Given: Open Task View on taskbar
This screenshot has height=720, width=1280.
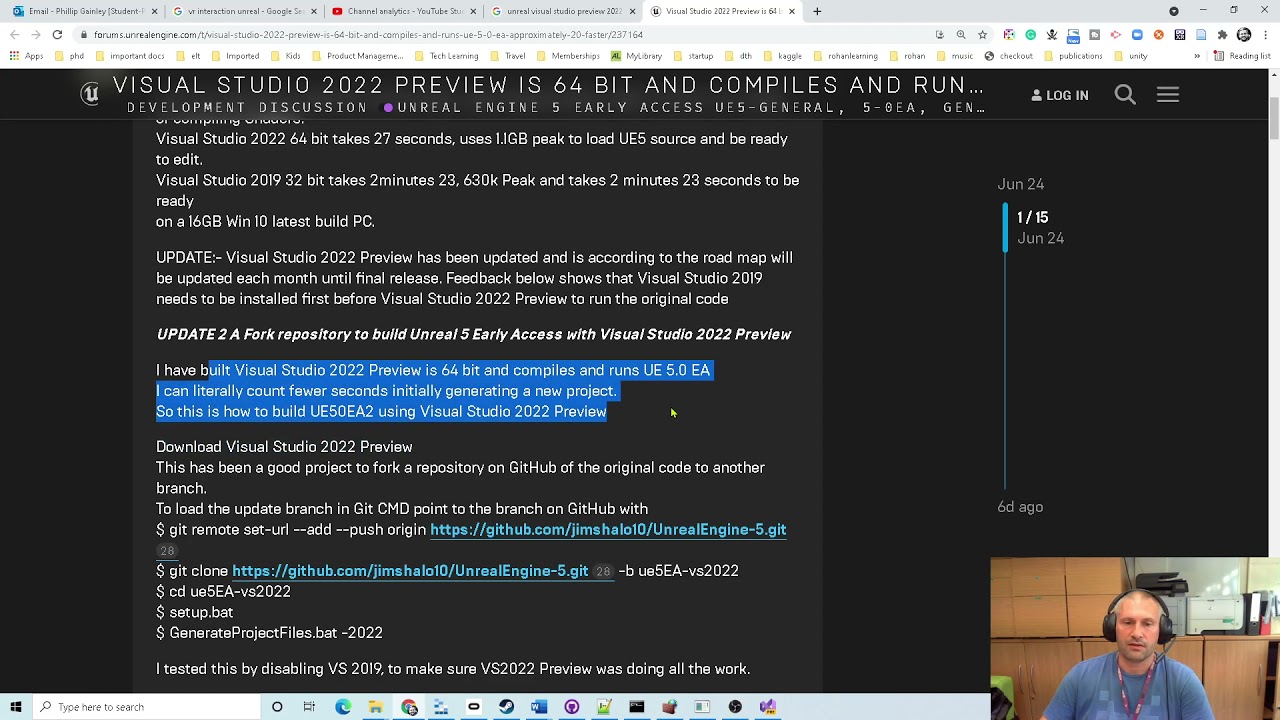Looking at the screenshot, I should pos(309,707).
